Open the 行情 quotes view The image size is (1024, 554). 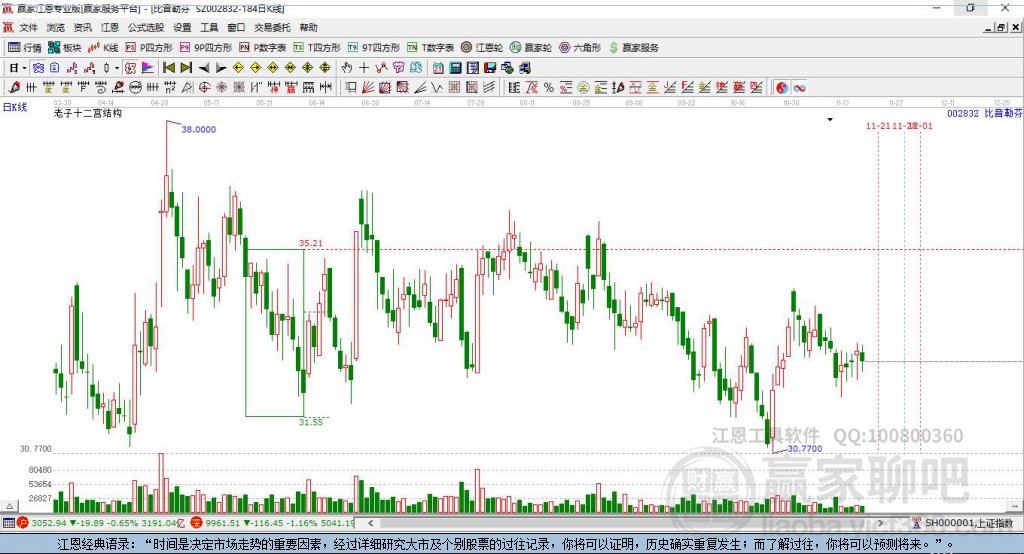(24, 48)
